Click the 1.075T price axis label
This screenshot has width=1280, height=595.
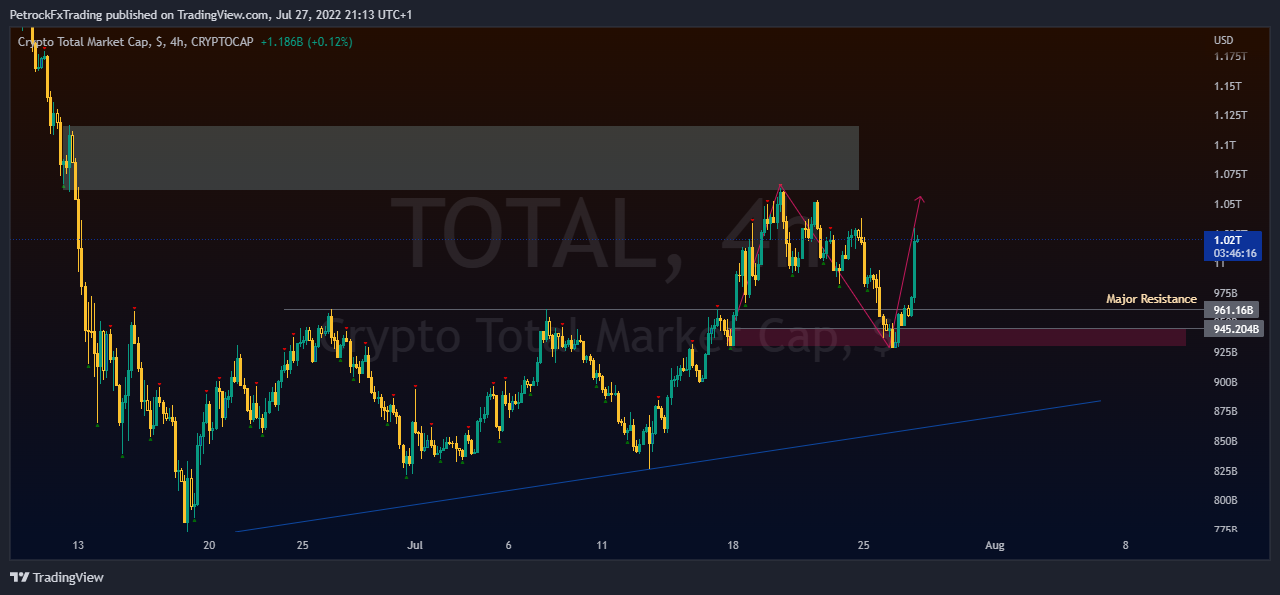pyautogui.click(x=1229, y=174)
